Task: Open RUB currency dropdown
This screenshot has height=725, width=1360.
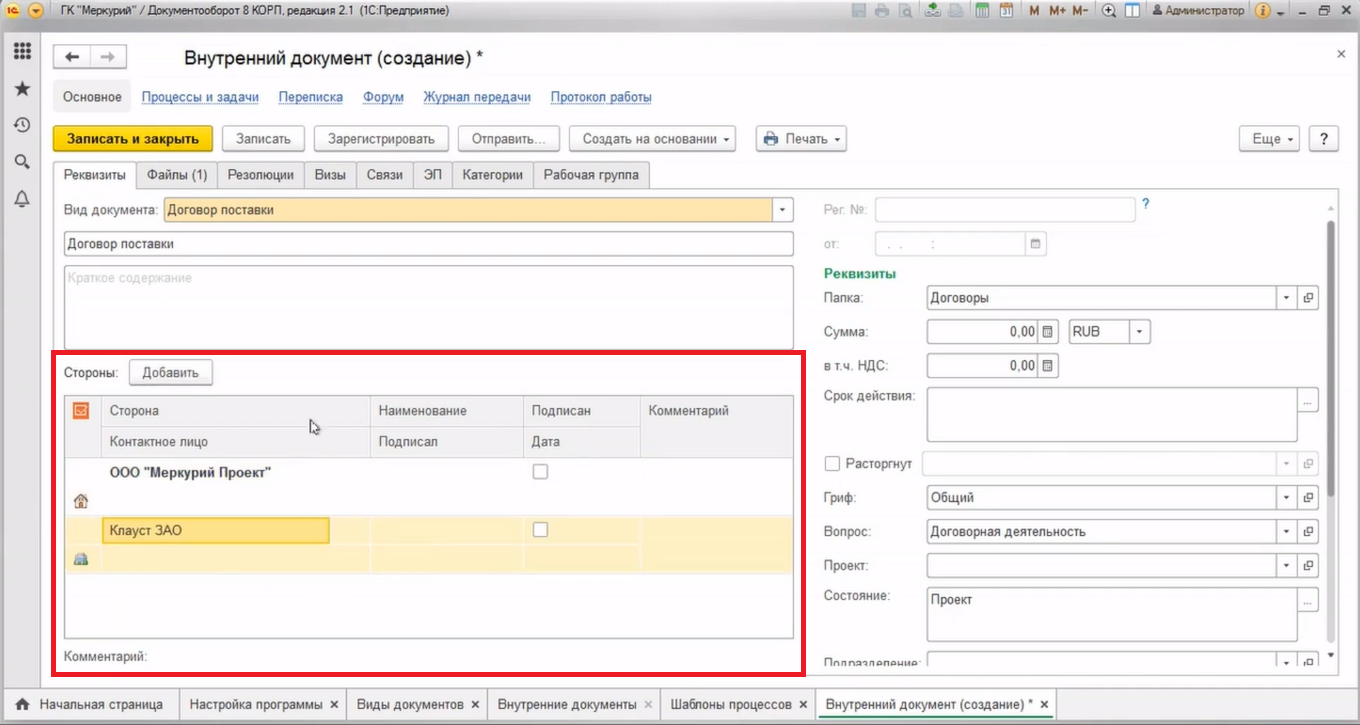Action: (x=1141, y=331)
